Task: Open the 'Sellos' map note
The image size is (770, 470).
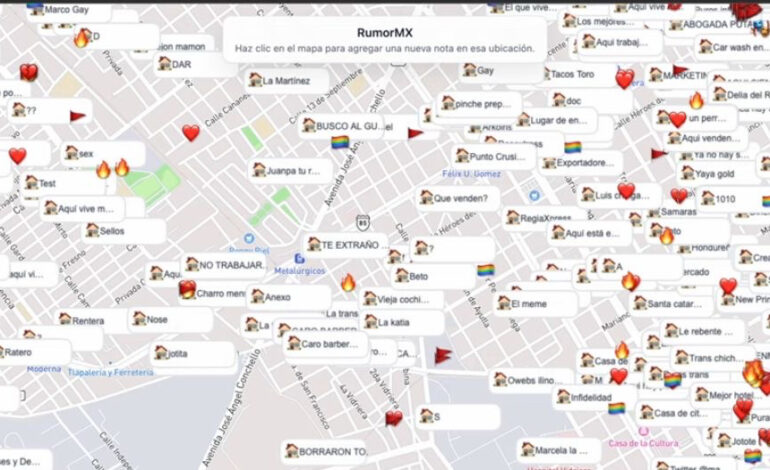Action: coord(124,231)
